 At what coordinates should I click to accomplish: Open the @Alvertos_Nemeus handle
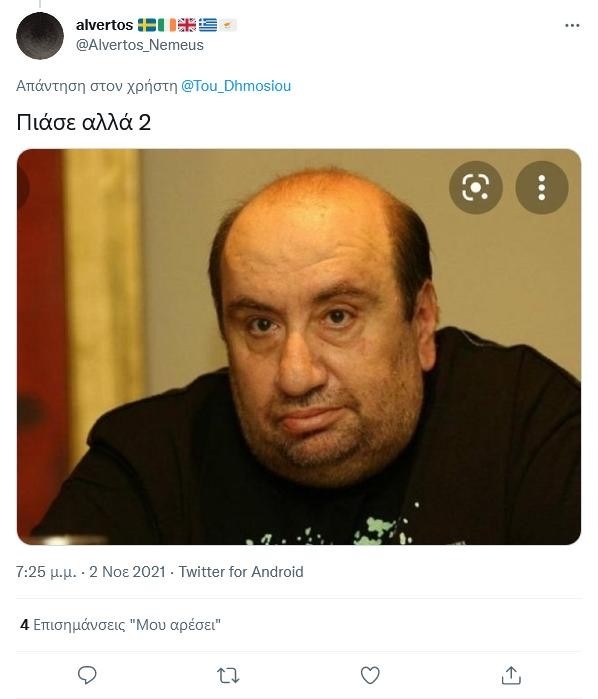coord(140,45)
